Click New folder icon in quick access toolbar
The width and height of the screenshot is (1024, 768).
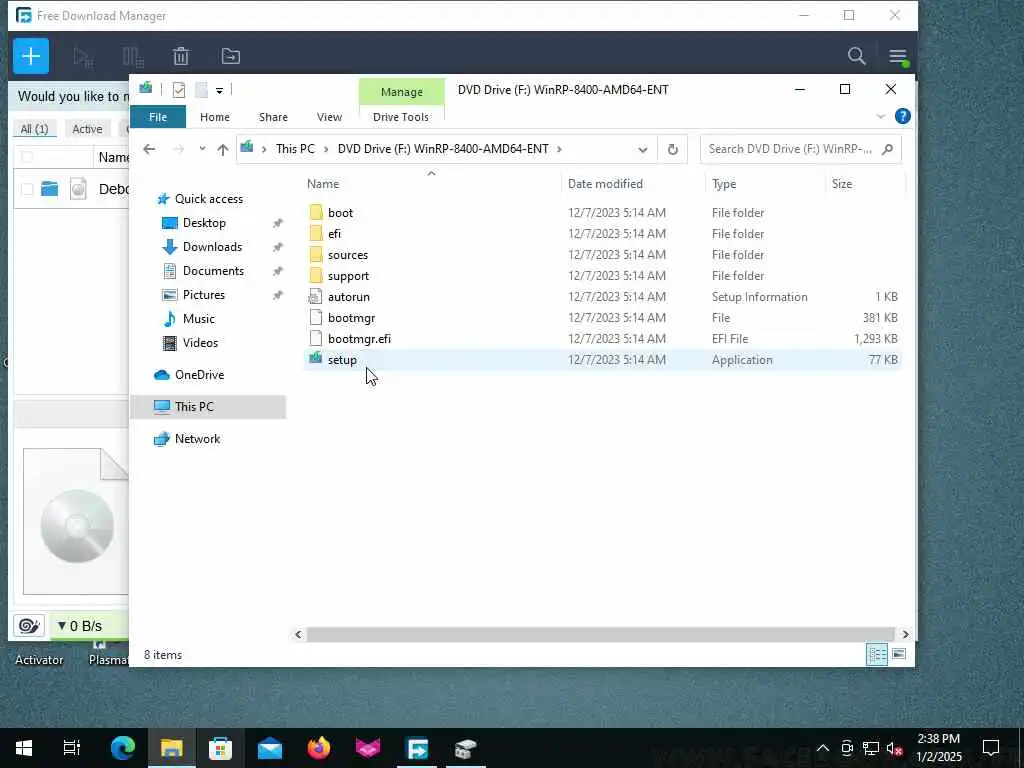[x=202, y=90]
